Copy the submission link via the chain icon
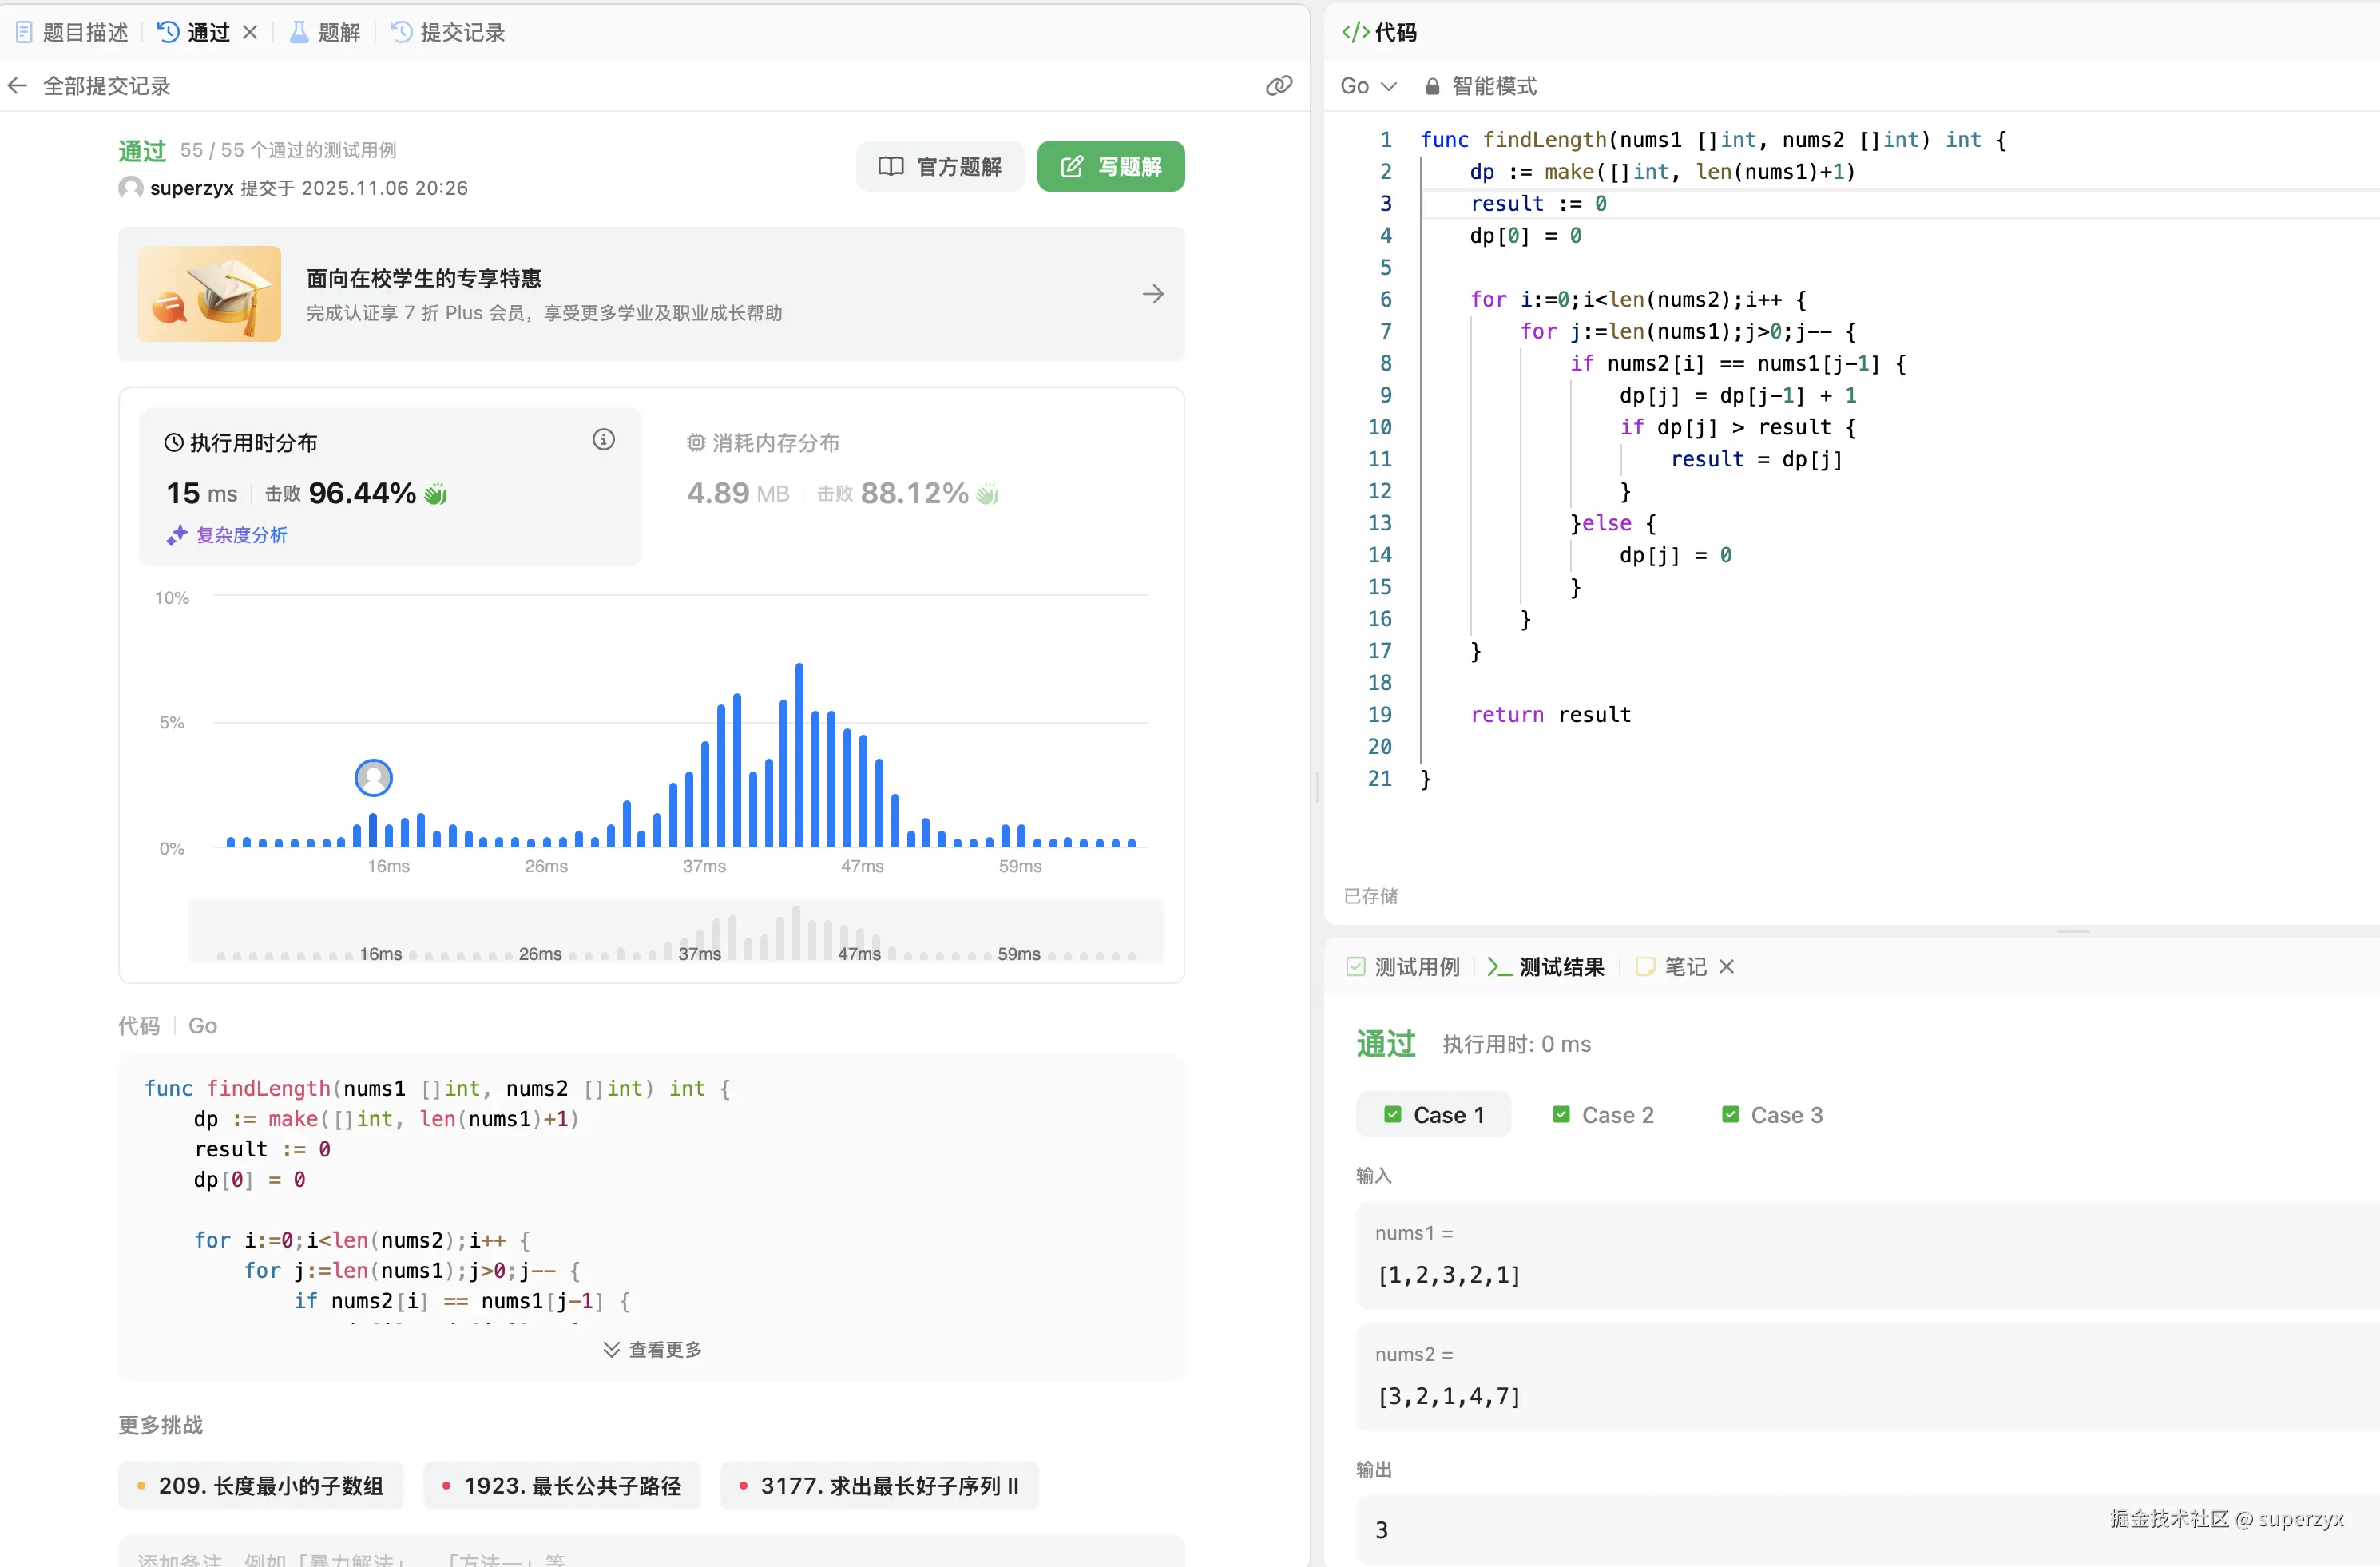 [1278, 86]
